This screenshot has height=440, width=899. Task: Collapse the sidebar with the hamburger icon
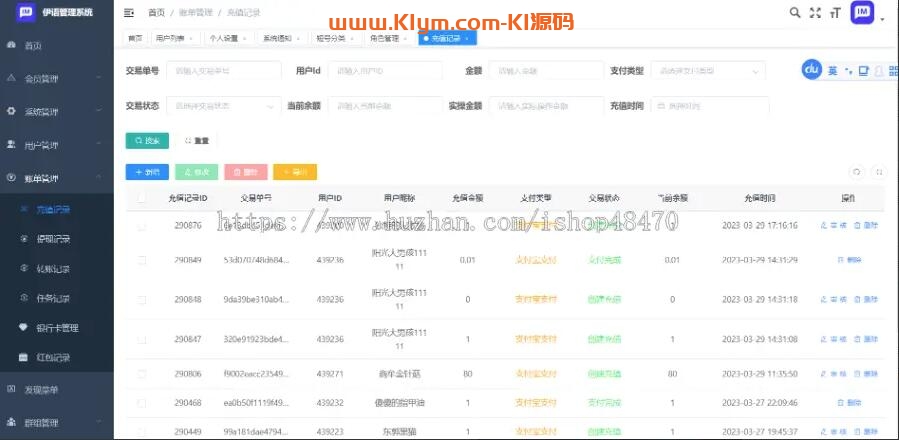(x=129, y=13)
